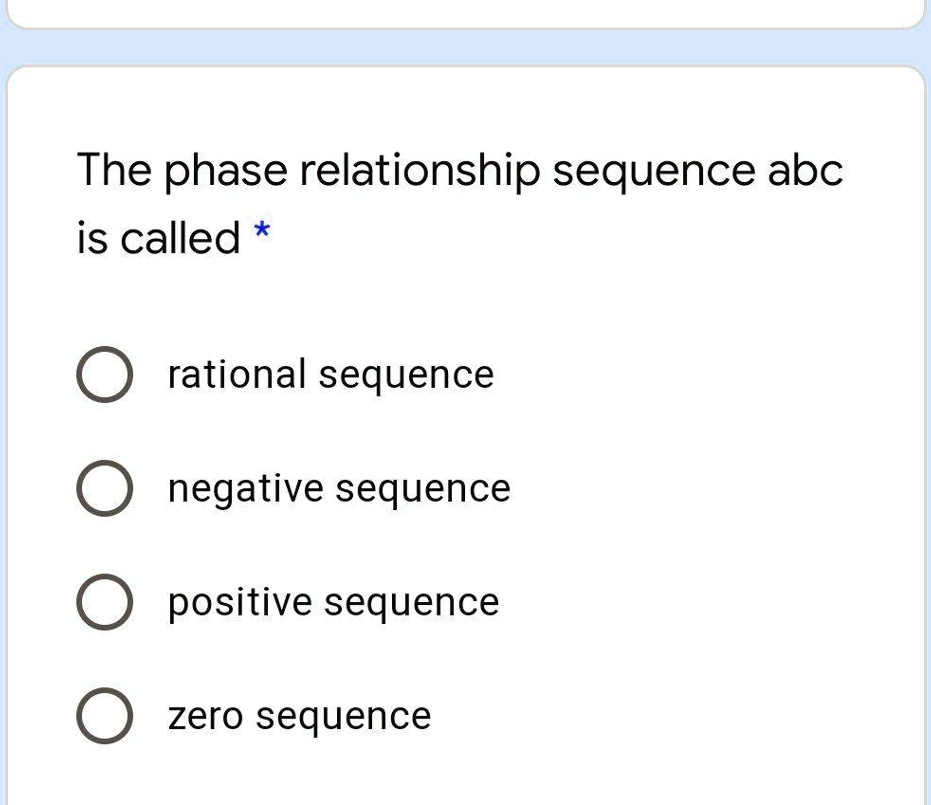Screen dimensions: 931x805
Task: Click the word 'negative' in the second option
Action: click(246, 490)
